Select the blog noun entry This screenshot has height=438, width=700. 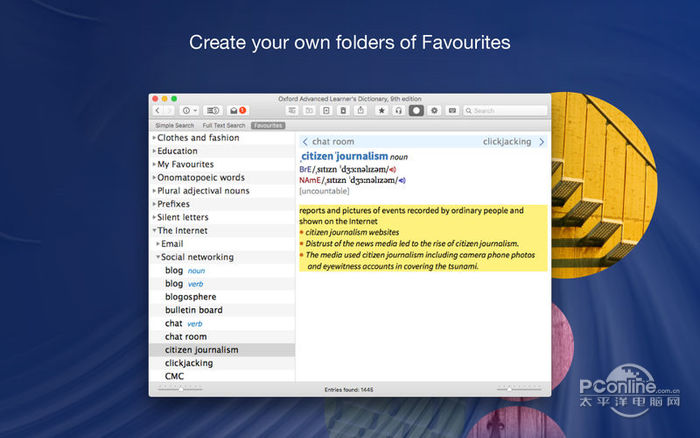[x=222, y=270]
